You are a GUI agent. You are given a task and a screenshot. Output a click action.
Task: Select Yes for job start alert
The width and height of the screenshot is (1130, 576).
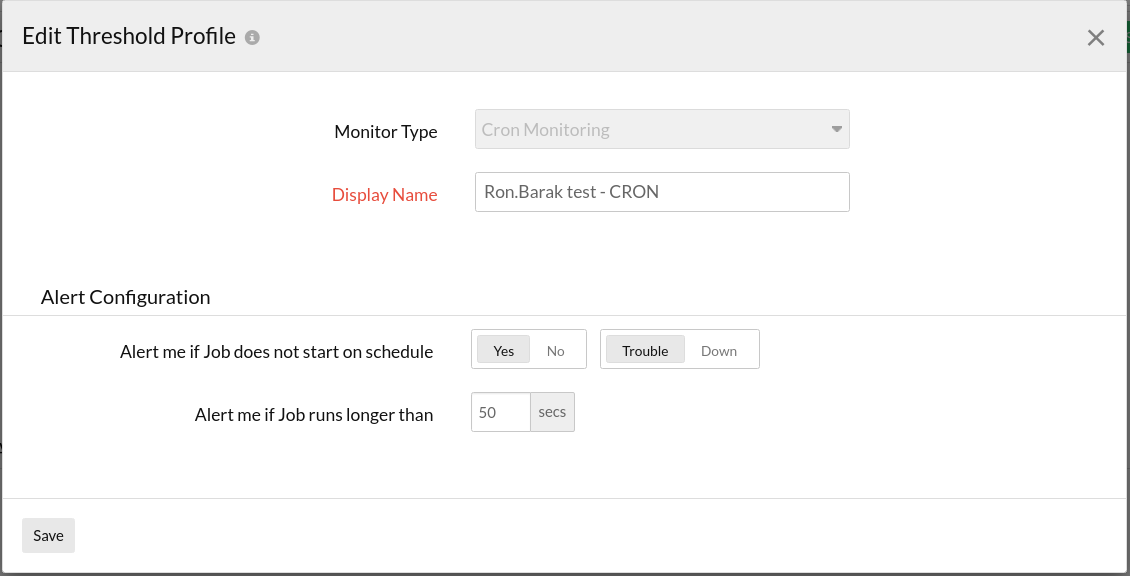[x=504, y=350]
